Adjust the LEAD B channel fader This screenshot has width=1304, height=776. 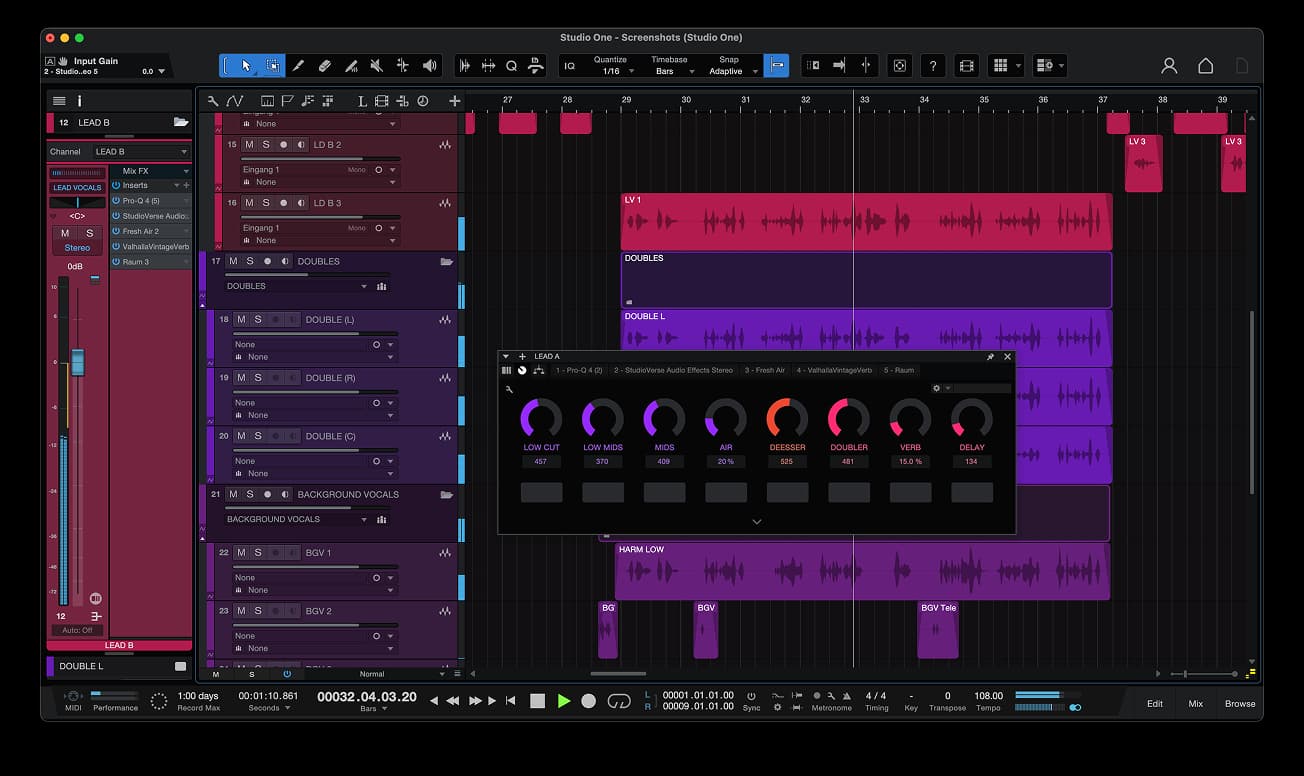click(x=77, y=362)
